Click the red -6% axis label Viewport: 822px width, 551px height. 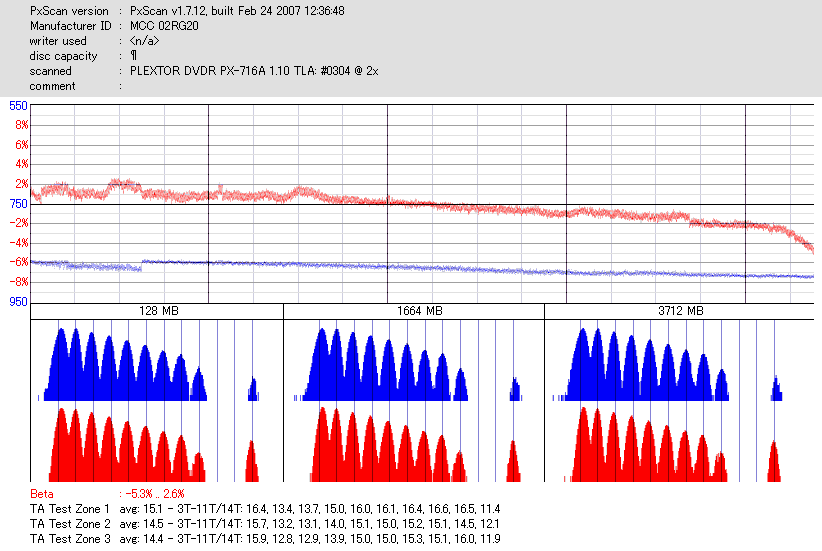pos(18,263)
